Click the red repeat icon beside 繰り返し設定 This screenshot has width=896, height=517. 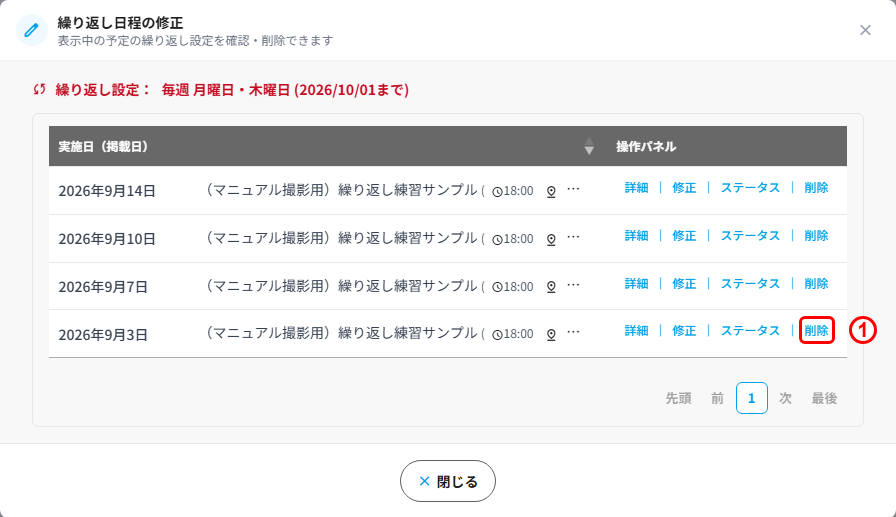(39, 90)
